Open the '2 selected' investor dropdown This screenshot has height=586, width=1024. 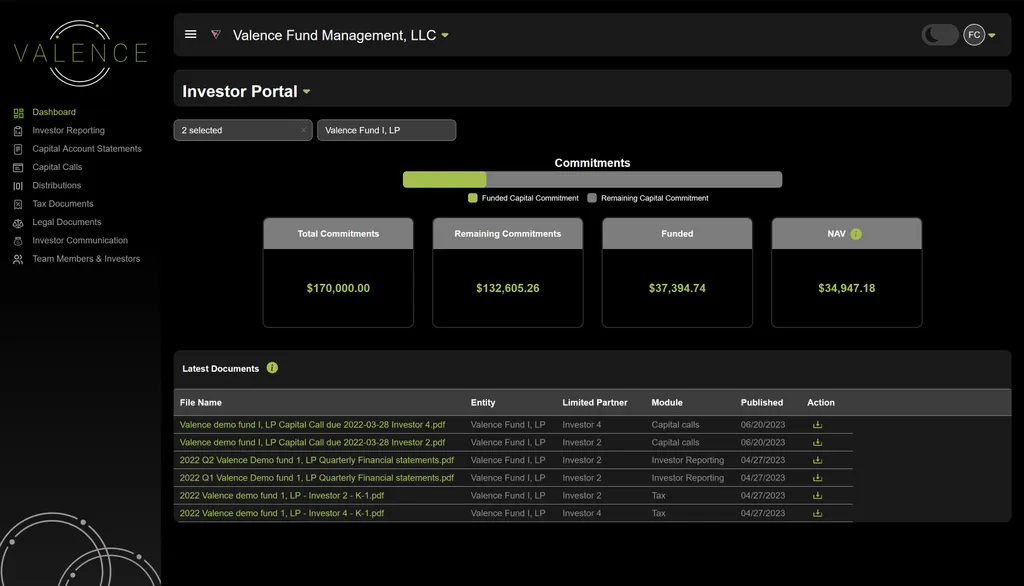242,130
